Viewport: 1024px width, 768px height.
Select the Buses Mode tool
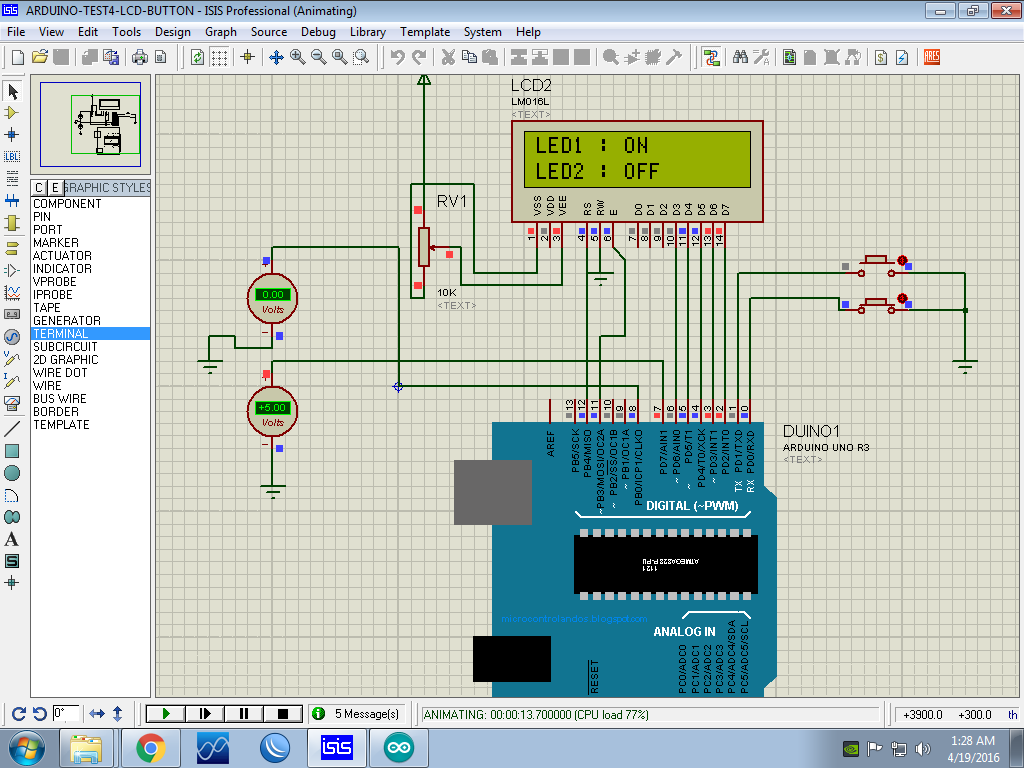12,200
